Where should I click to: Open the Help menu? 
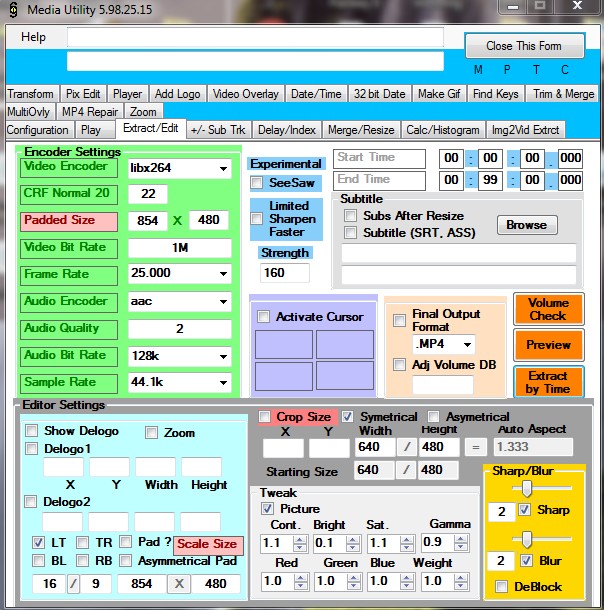tap(33, 37)
